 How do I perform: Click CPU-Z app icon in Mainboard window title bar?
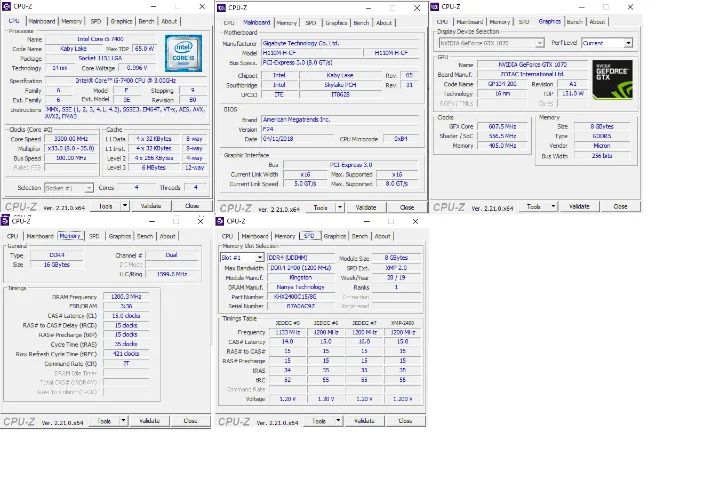point(221,8)
